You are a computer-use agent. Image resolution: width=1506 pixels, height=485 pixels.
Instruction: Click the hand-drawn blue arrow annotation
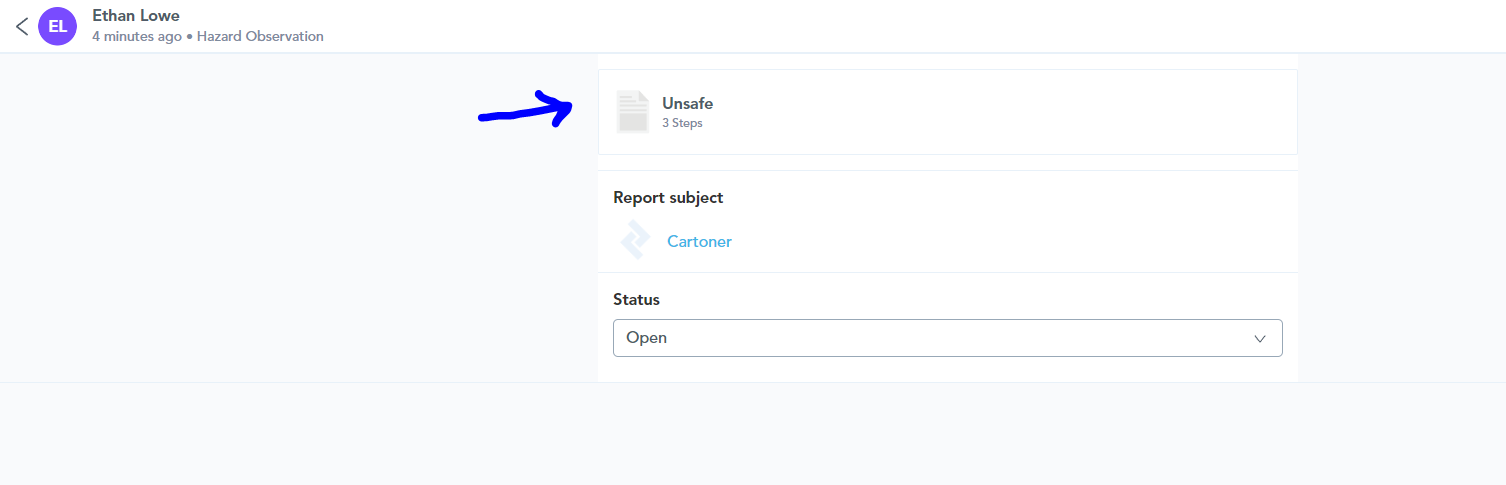525,108
